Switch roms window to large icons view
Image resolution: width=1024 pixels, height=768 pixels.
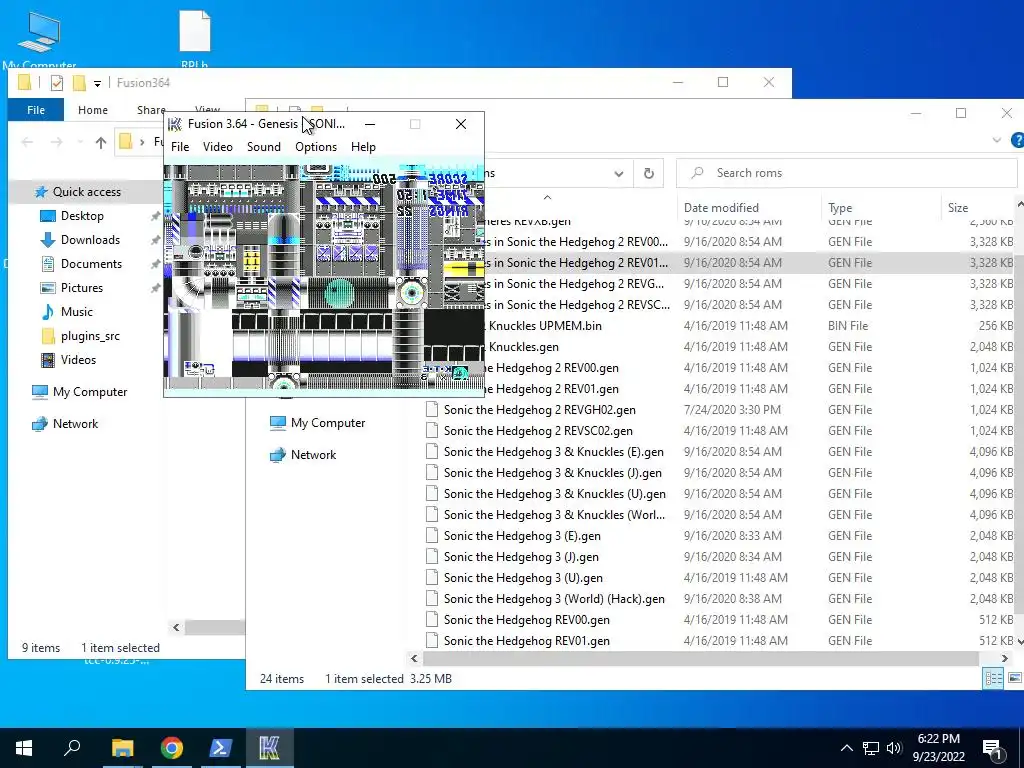point(1014,679)
